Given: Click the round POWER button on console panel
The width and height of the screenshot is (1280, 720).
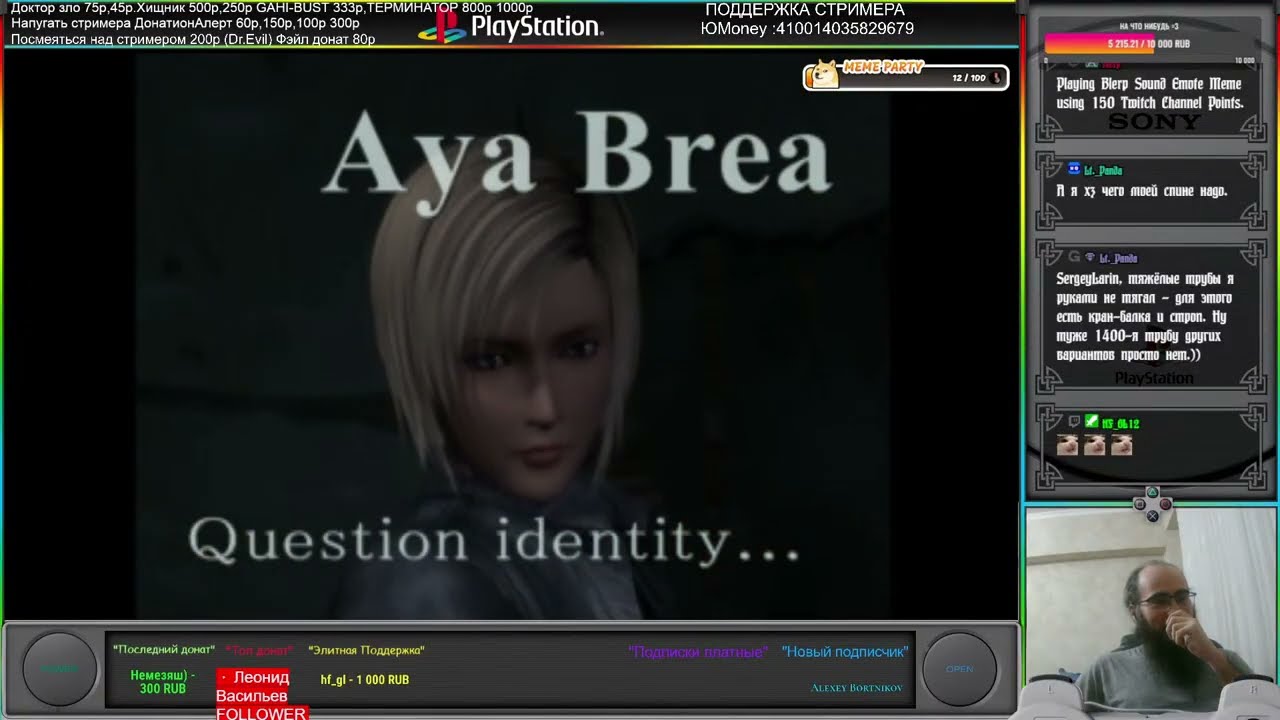Looking at the screenshot, I should (59, 669).
